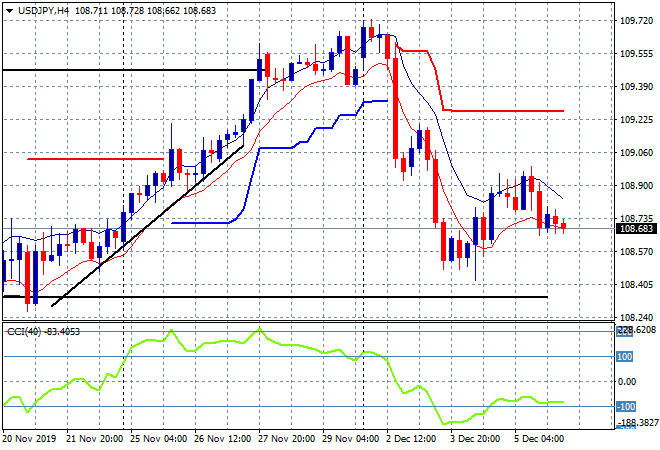The width and height of the screenshot is (660, 450).
Task: Click the USDJPY,H4 chart title text
Action: pos(44,11)
